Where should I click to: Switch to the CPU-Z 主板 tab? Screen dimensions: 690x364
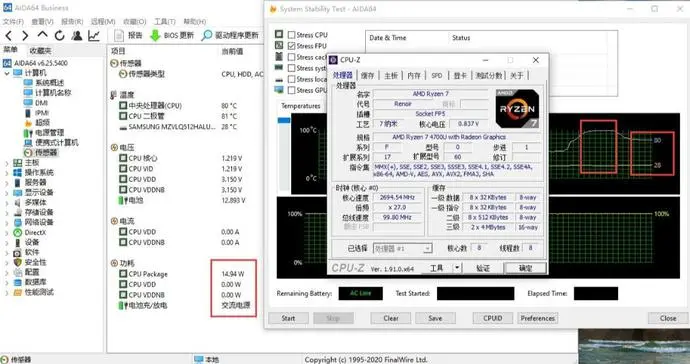coord(391,76)
